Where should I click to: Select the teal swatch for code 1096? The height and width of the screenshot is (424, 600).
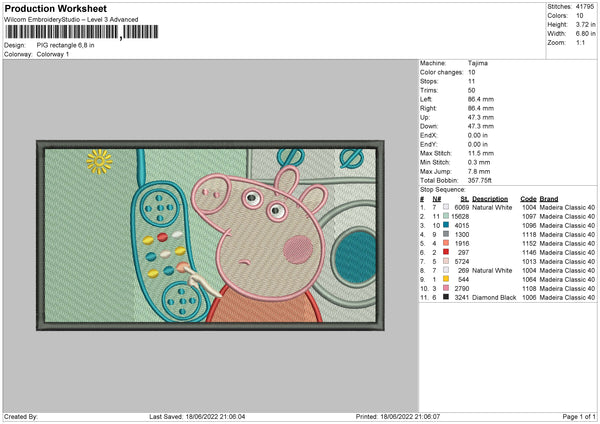click(x=446, y=225)
